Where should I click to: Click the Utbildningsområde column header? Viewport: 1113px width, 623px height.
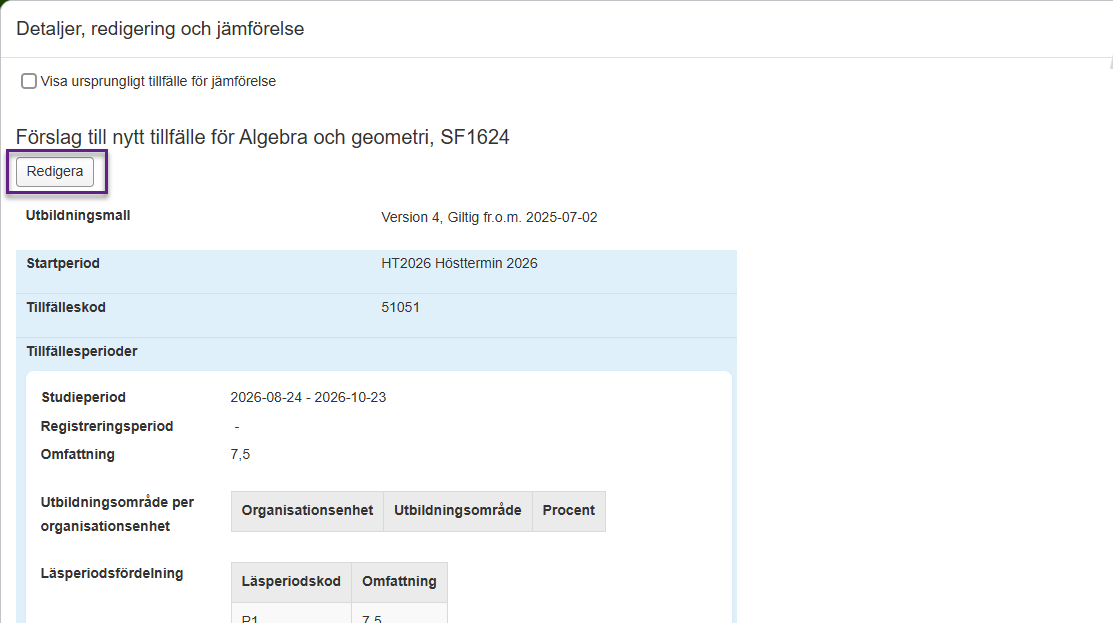(x=457, y=511)
